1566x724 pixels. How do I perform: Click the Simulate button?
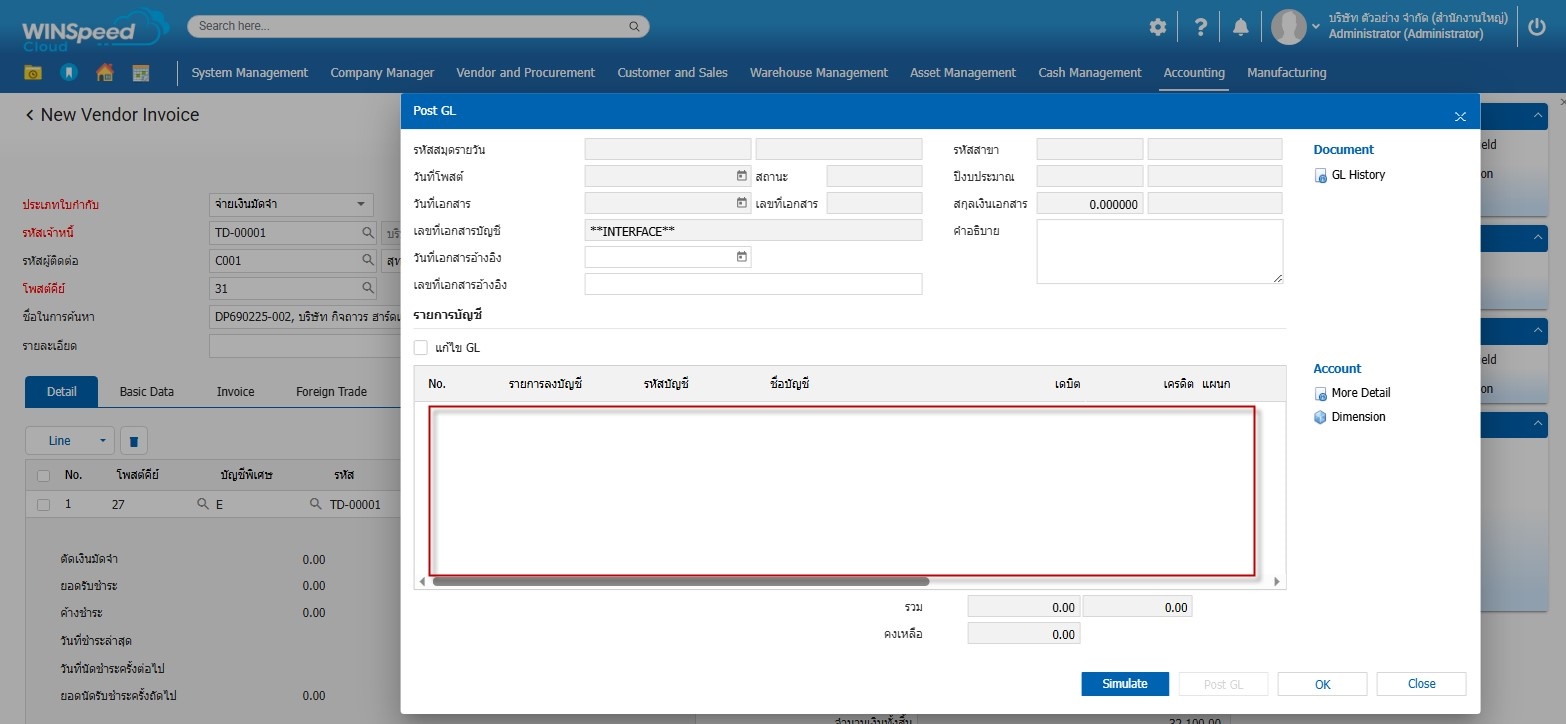click(1124, 684)
